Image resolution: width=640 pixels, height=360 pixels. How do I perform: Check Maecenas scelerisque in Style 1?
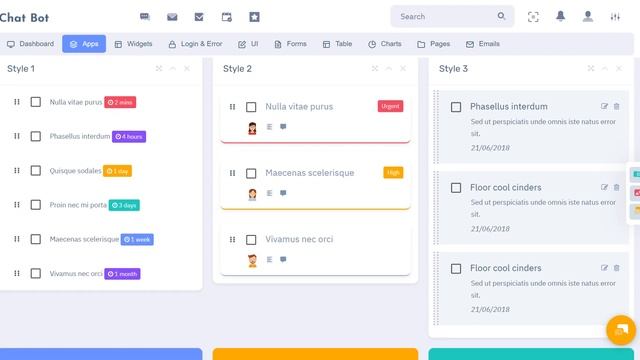36,239
